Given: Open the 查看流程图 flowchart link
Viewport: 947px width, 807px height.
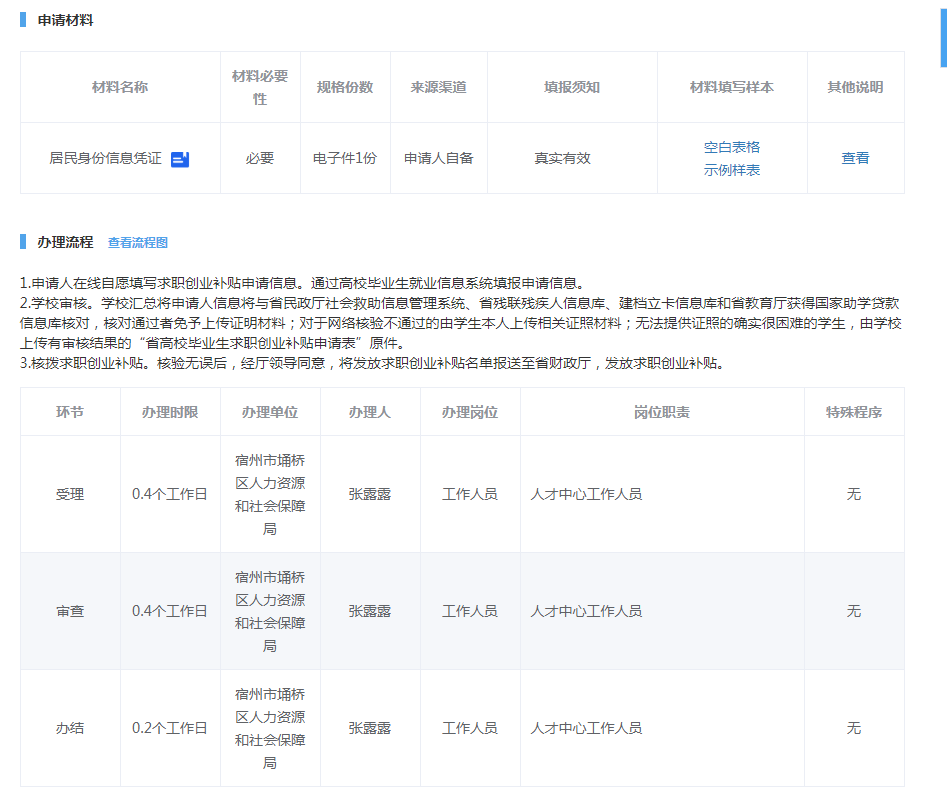Looking at the screenshot, I should 138,243.
